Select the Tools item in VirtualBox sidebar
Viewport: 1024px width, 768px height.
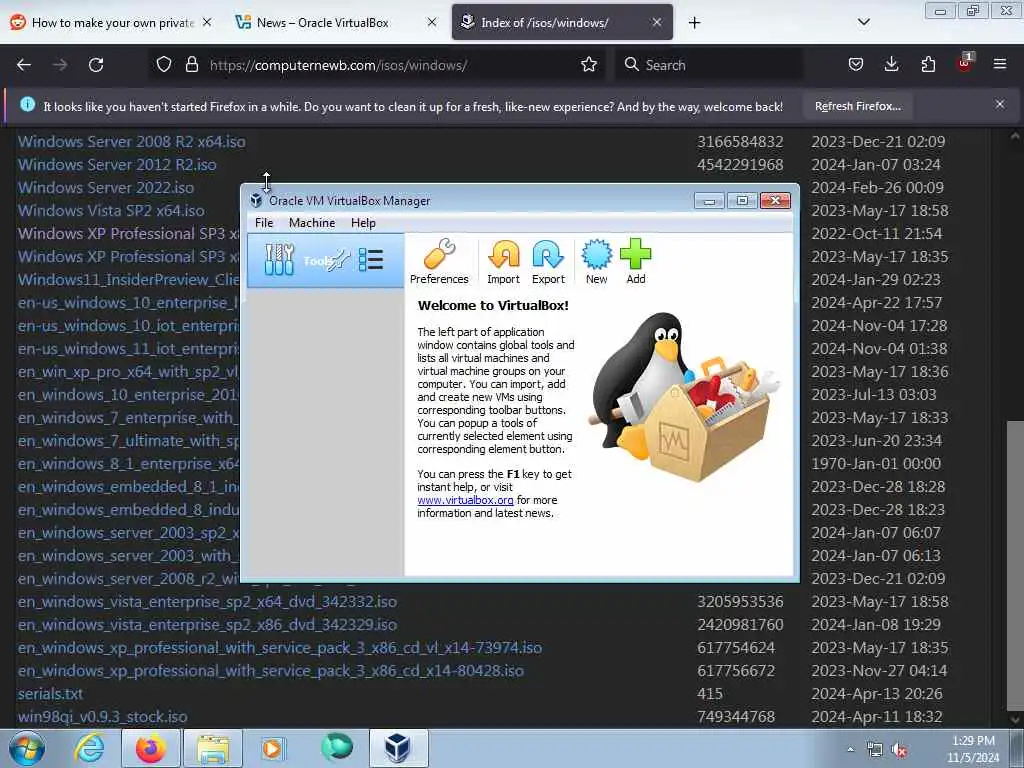pos(325,261)
